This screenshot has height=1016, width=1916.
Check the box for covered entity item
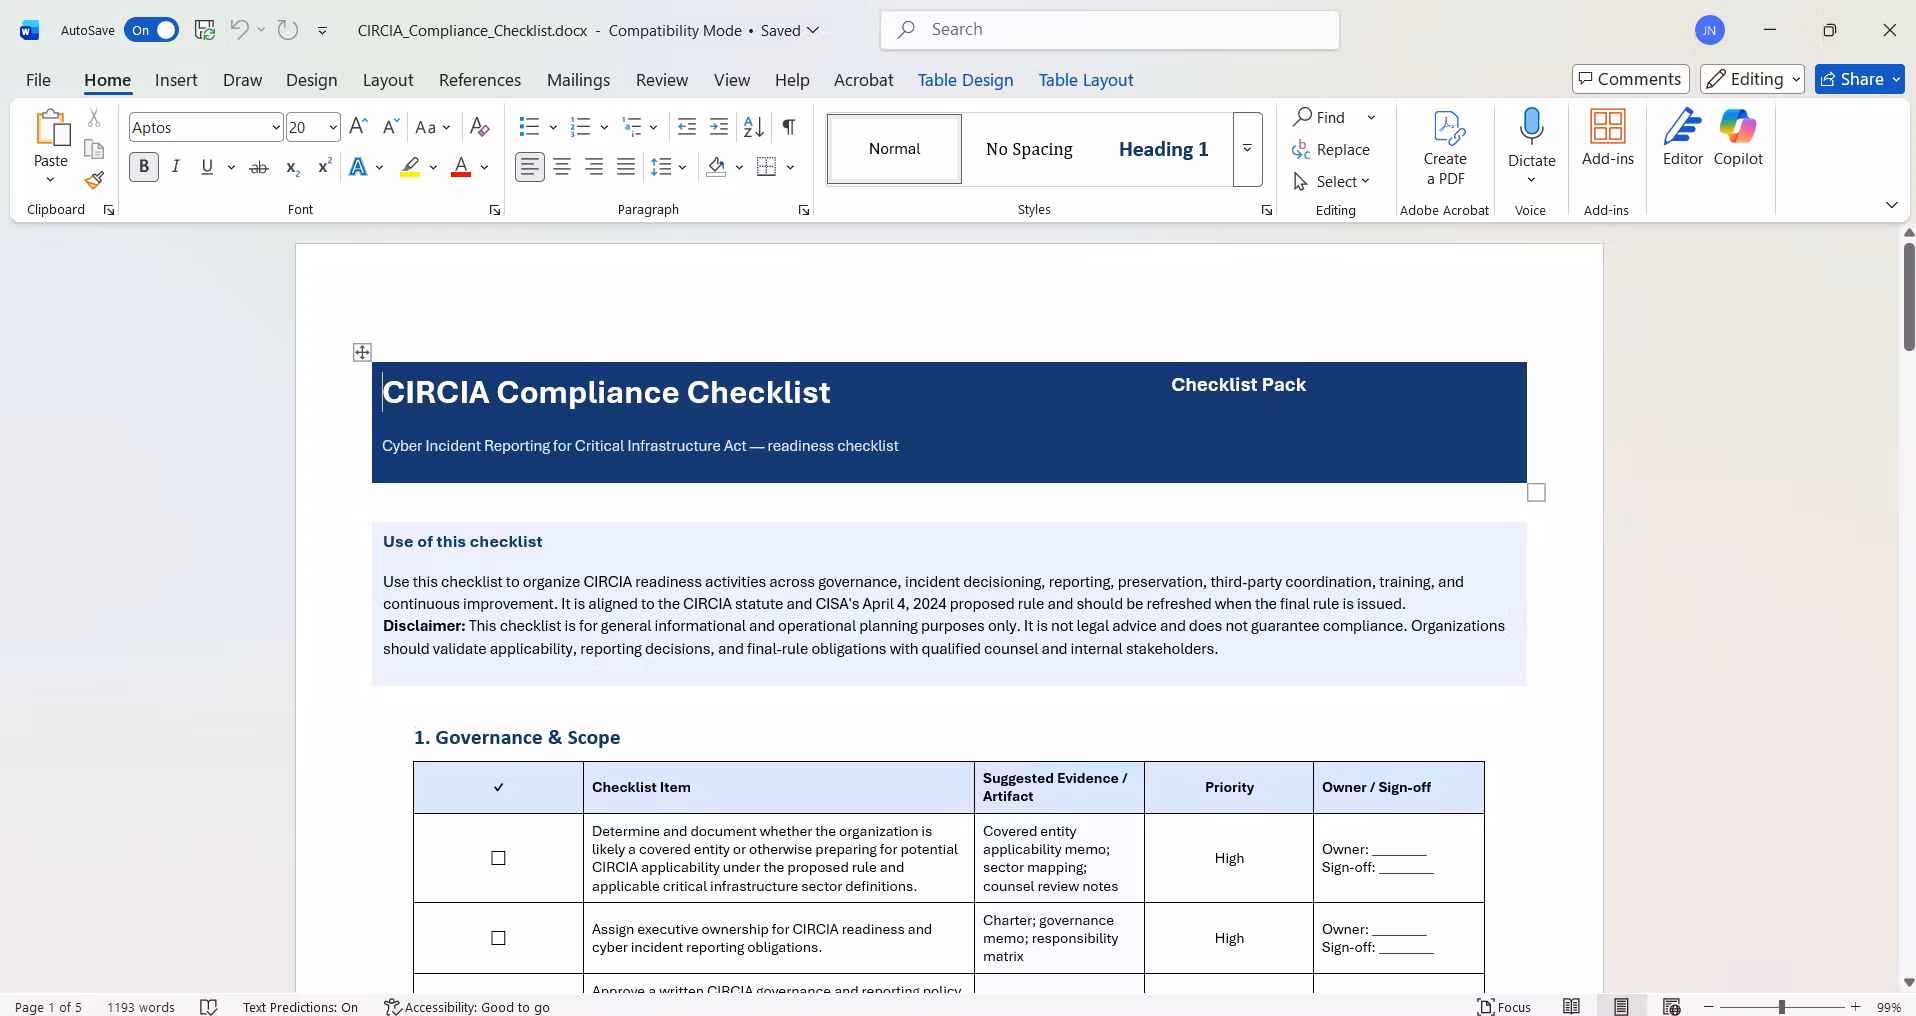(498, 858)
